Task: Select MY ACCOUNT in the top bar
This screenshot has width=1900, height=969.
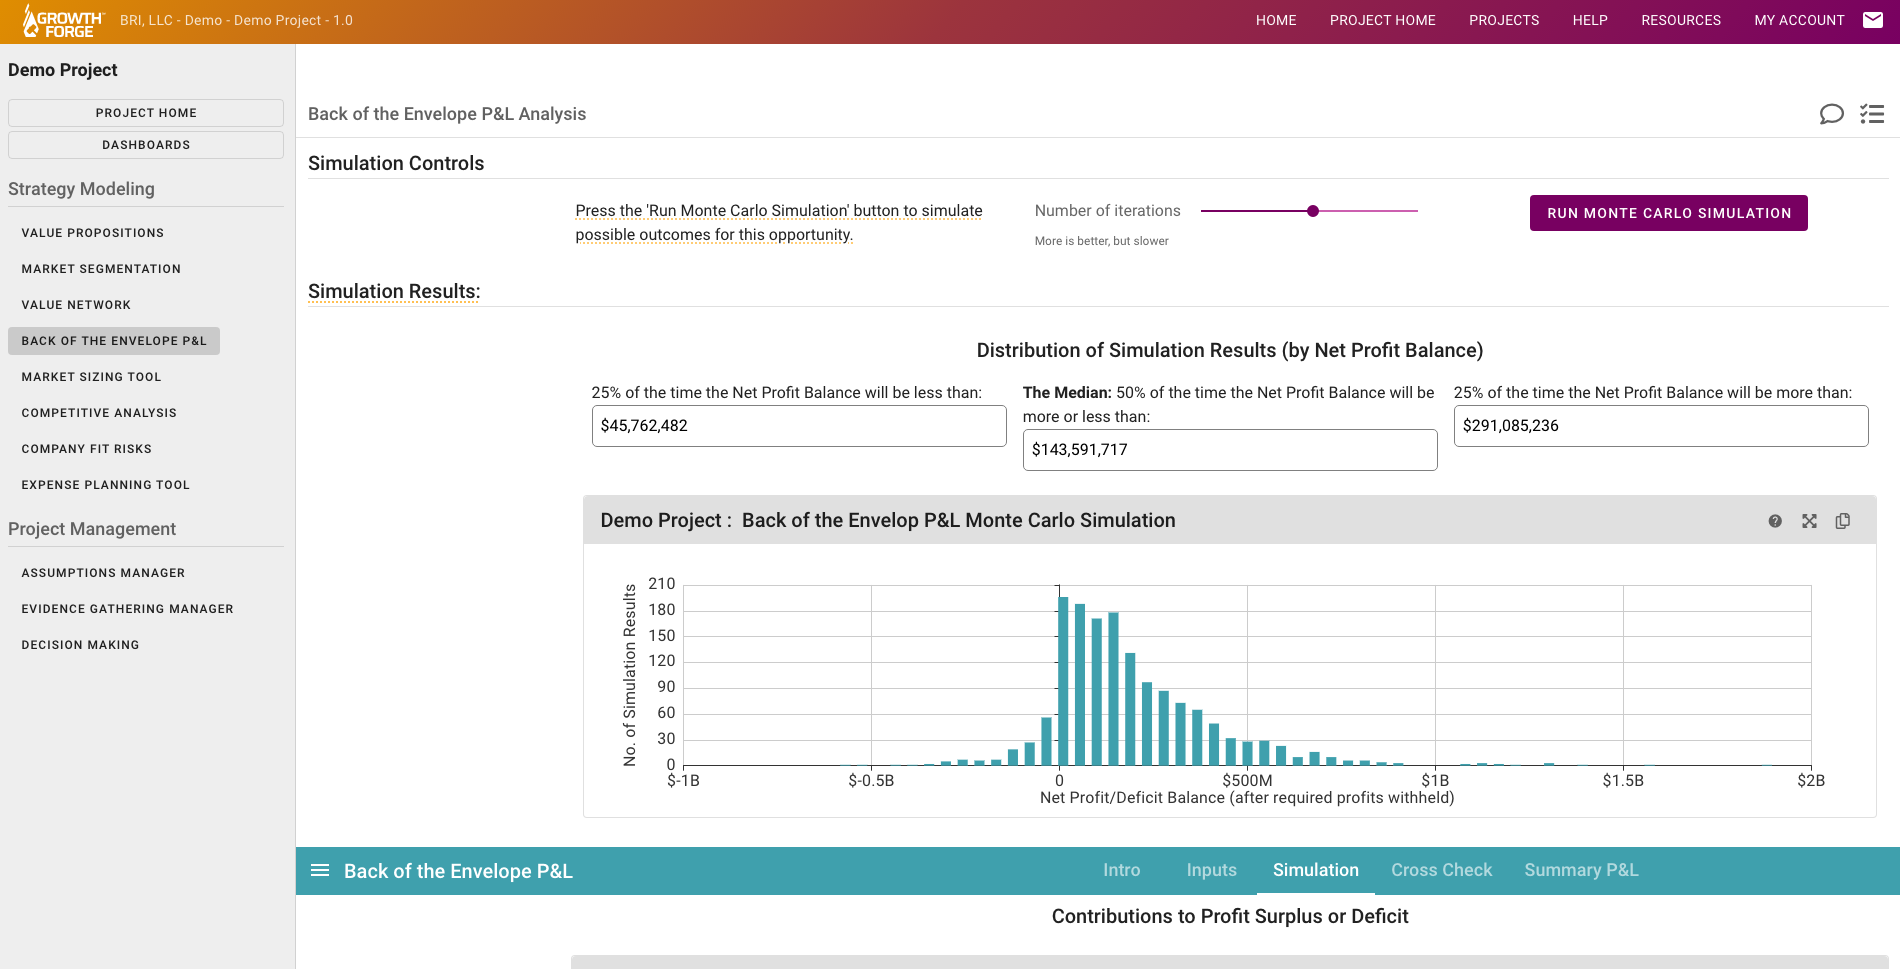Action: pos(1799,20)
